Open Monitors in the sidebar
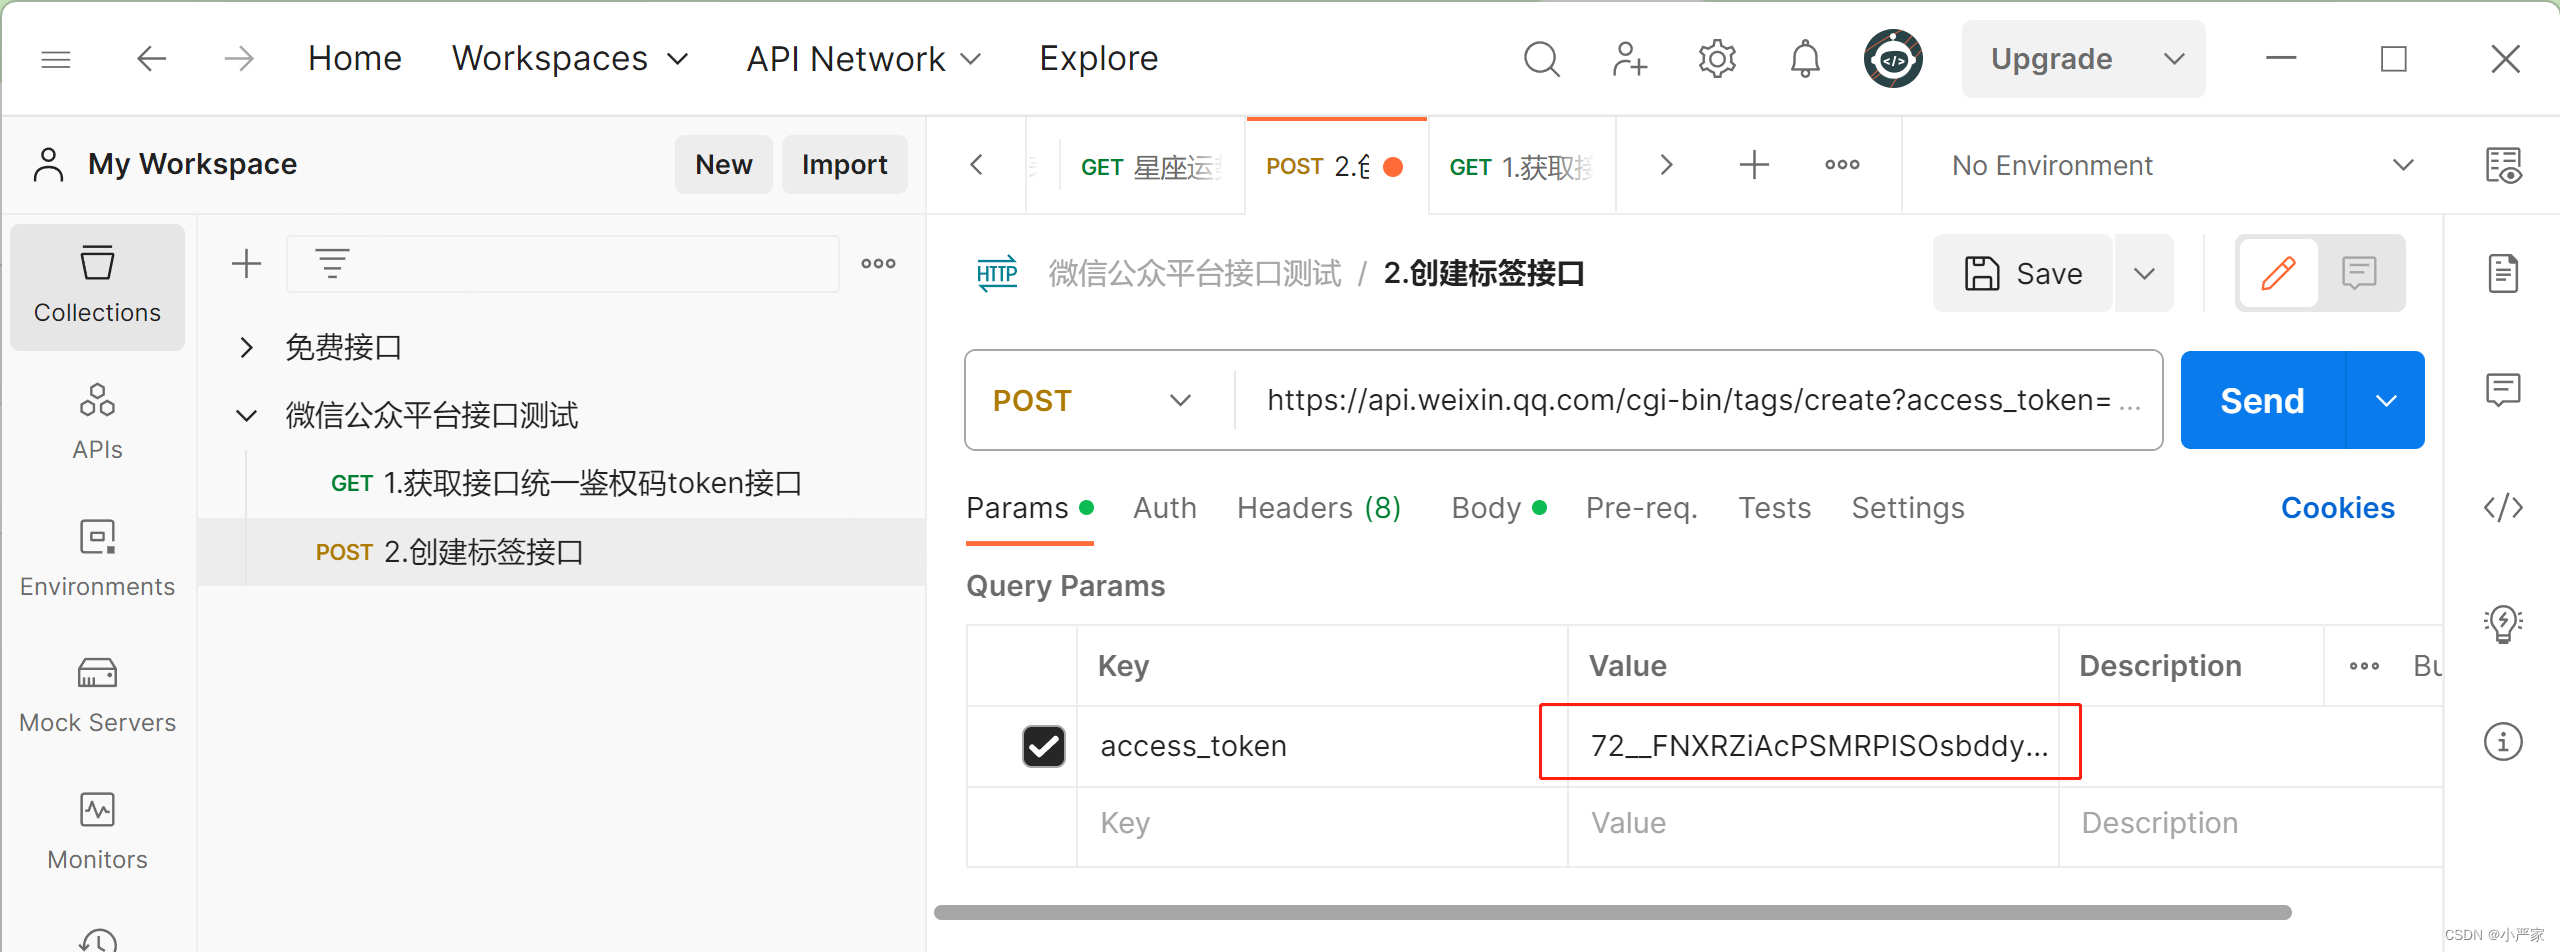2560x952 pixels. [97, 832]
